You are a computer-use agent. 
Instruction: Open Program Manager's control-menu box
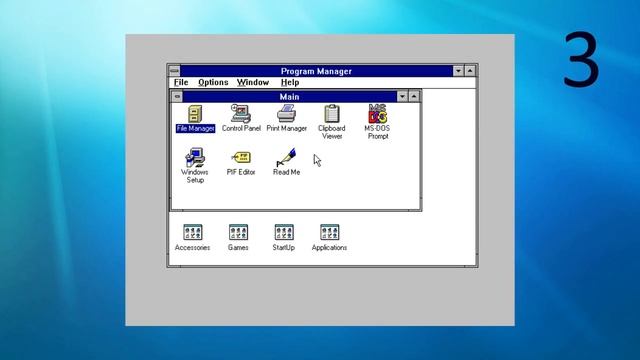click(174, 71)
